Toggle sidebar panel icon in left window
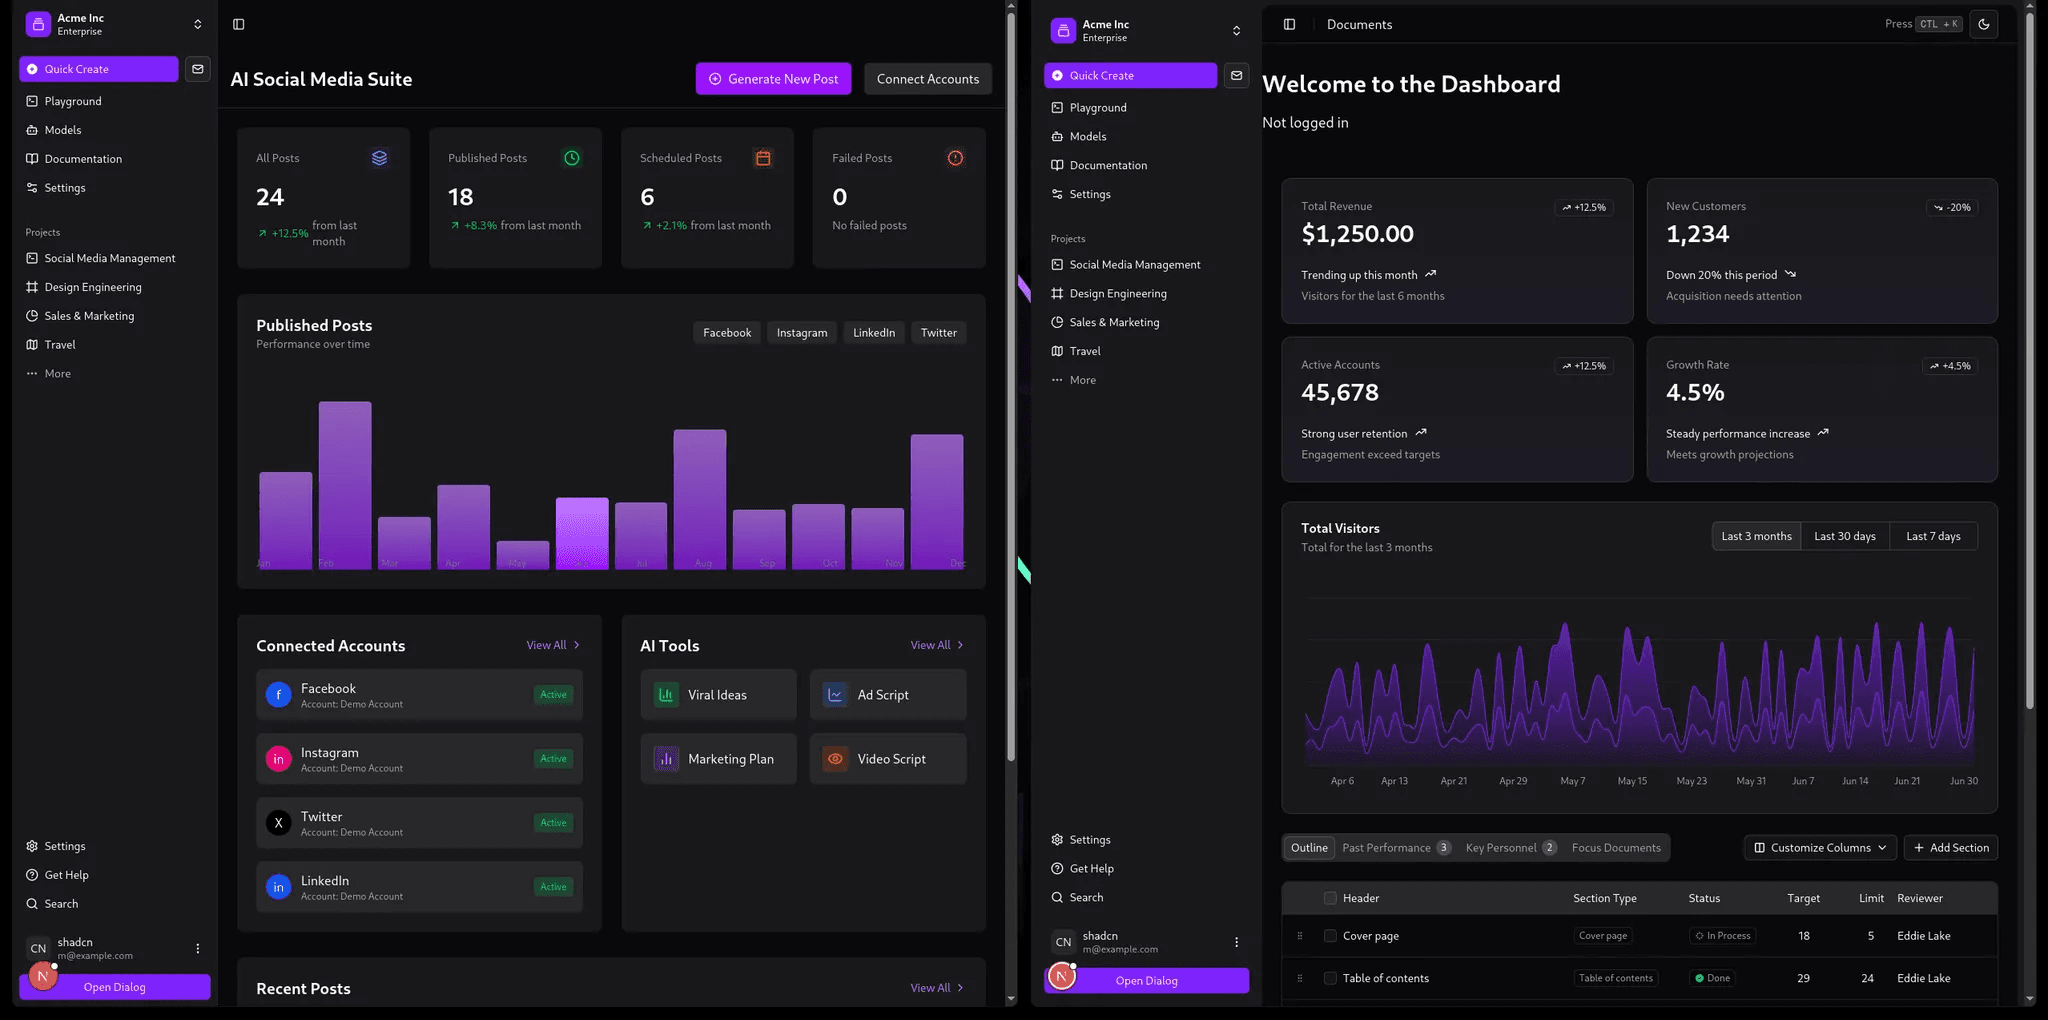2048x1020 pixels. pos(238,24)
